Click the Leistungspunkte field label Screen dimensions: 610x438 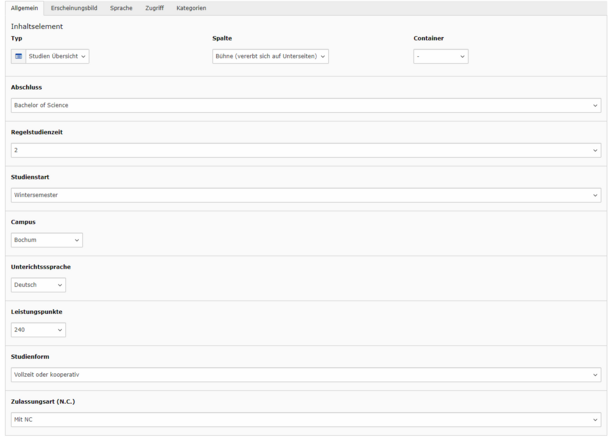[x=37, y=312]
